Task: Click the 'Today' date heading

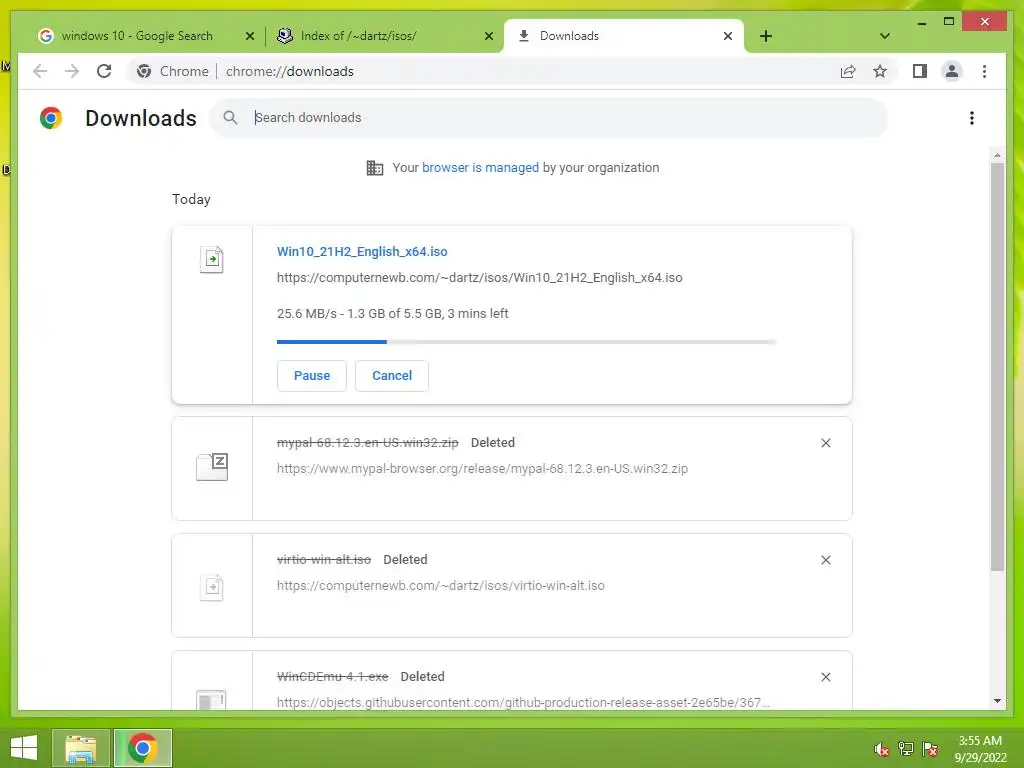Action: pyautogui.click(x=191, y=199)
